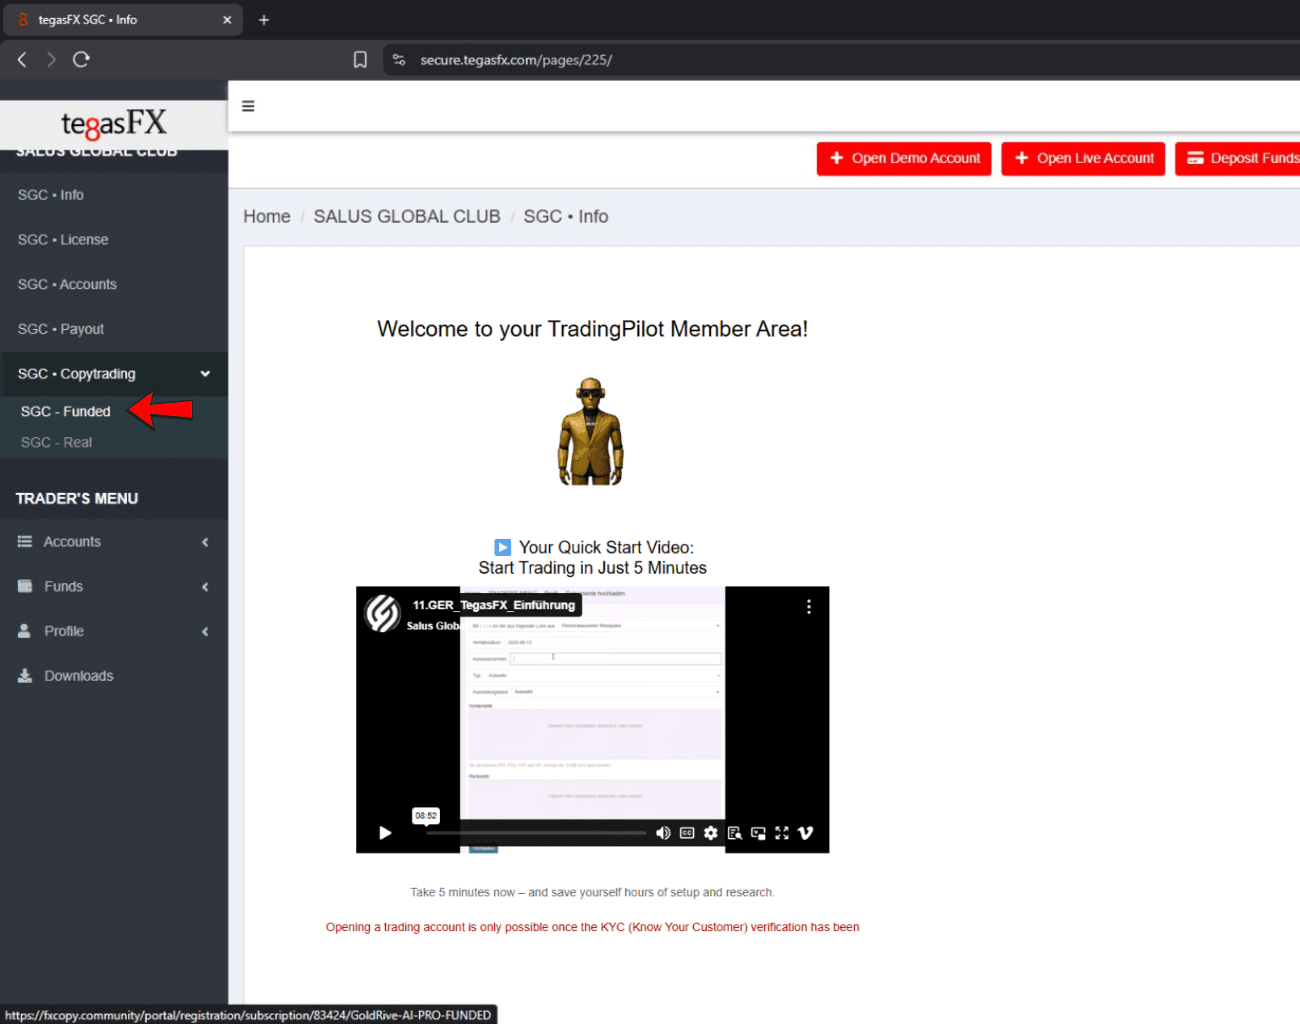
Task: Click the plus icon on Open Demo Account
Action: click(x=837, y=158)
